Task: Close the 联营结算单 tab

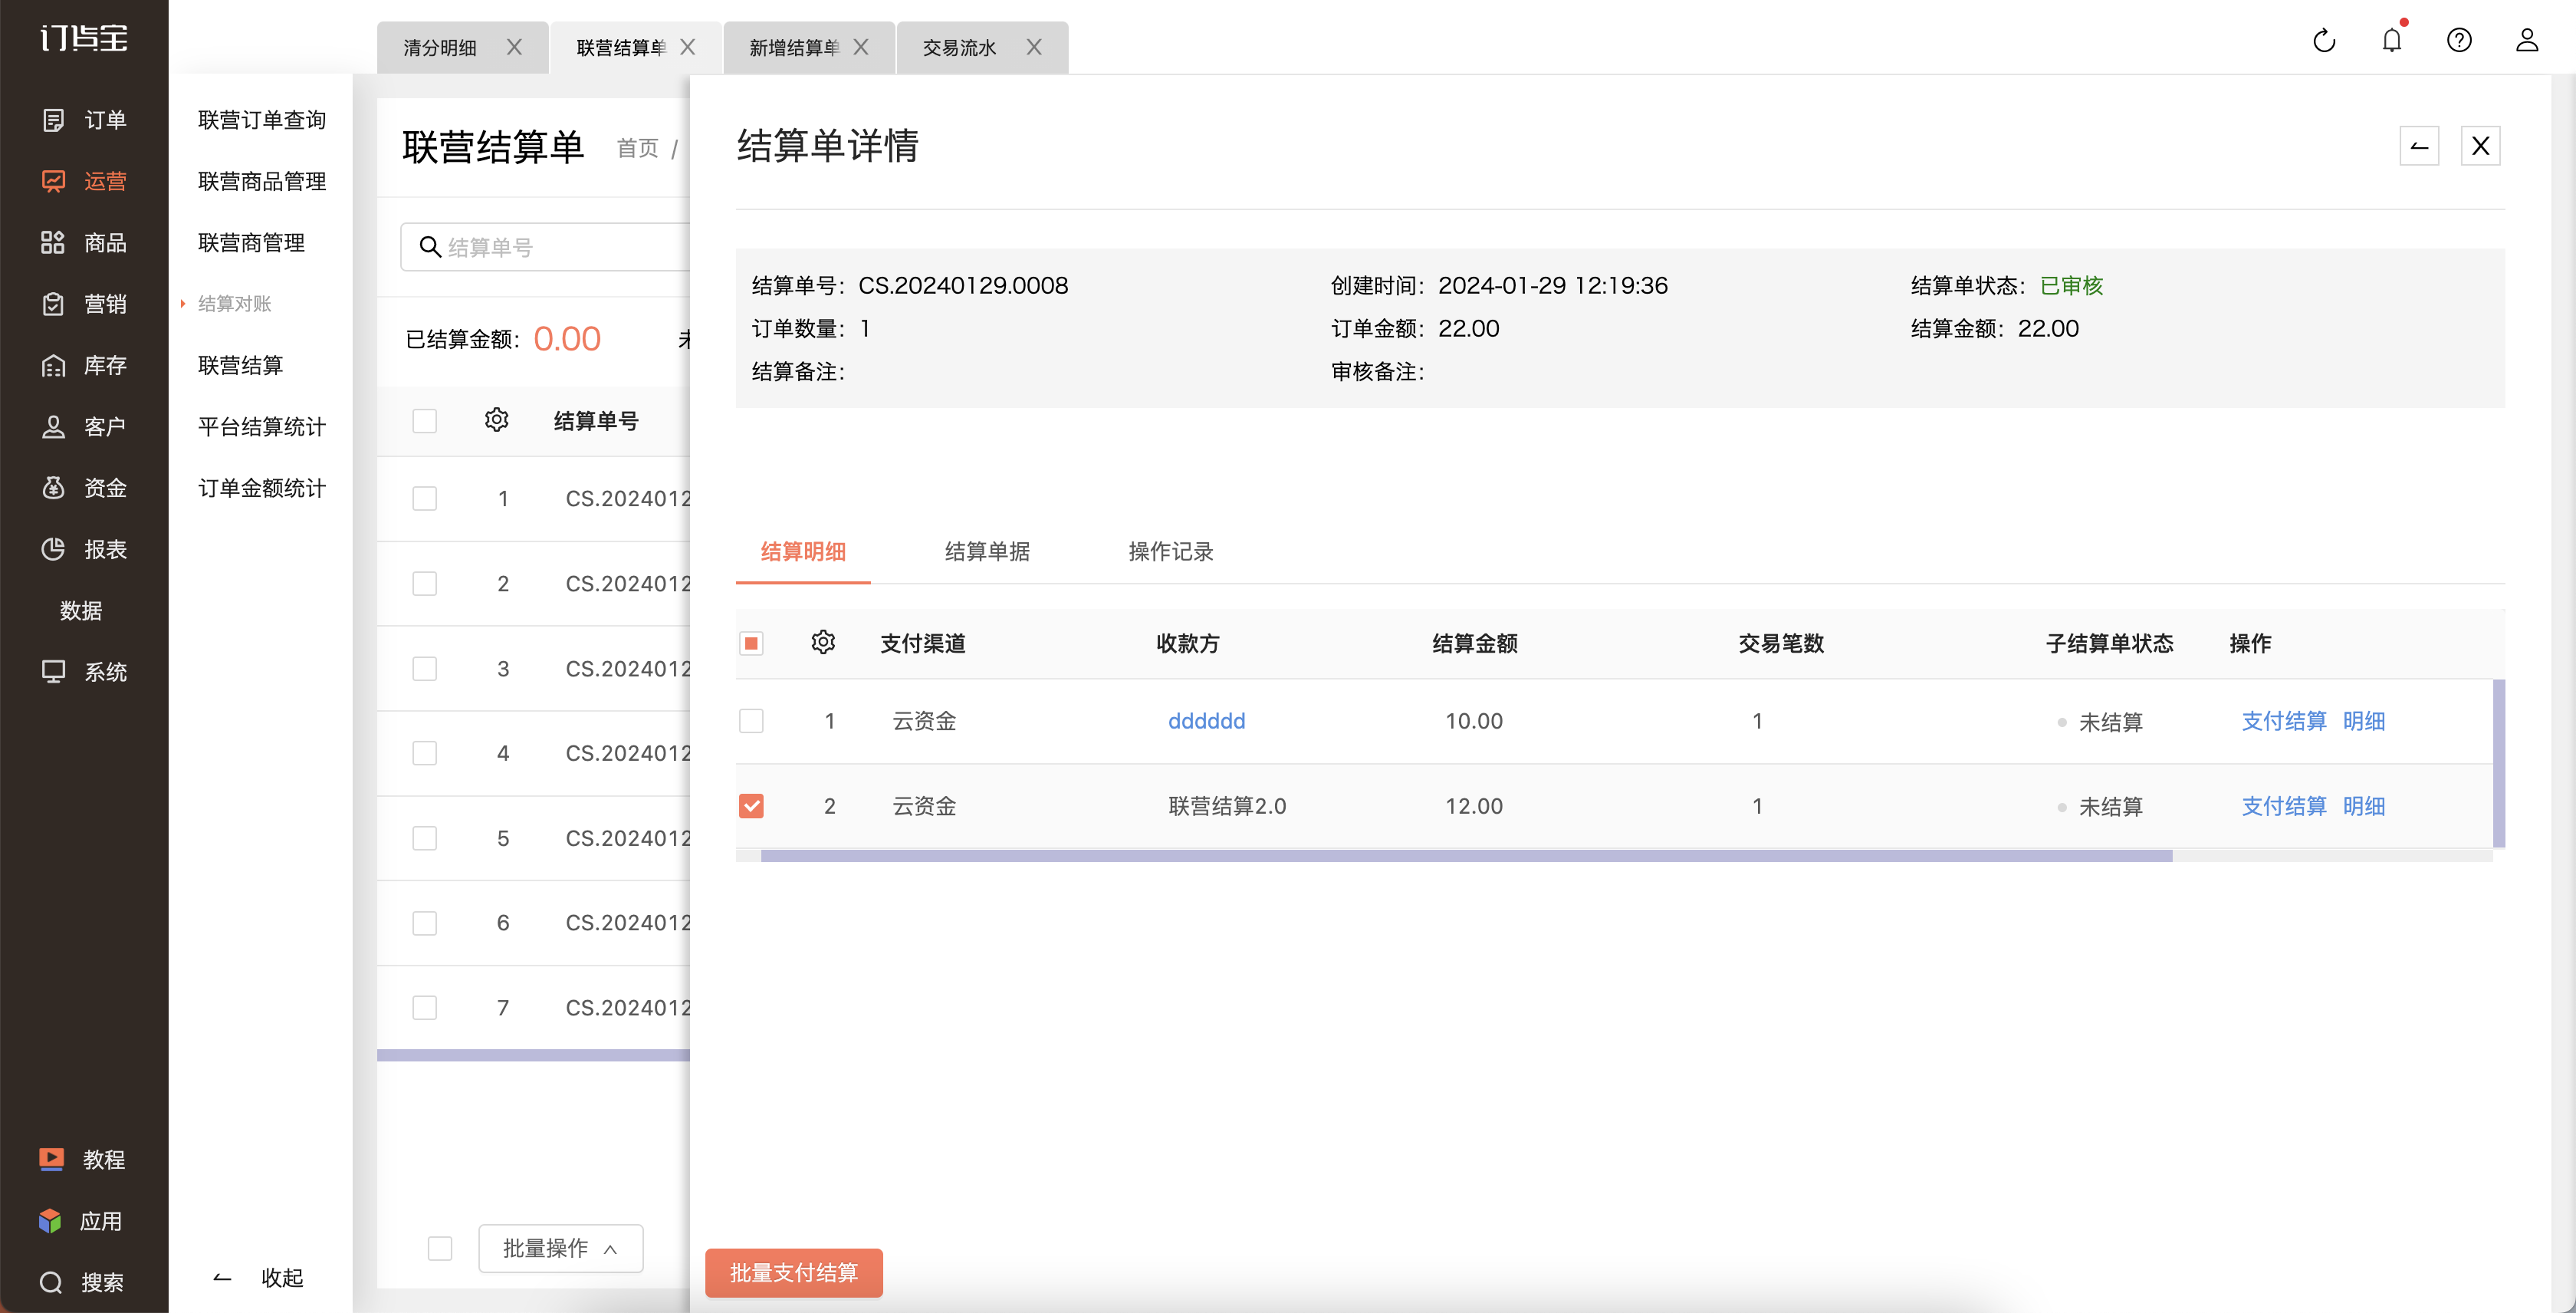Action: tap(688, 47)
